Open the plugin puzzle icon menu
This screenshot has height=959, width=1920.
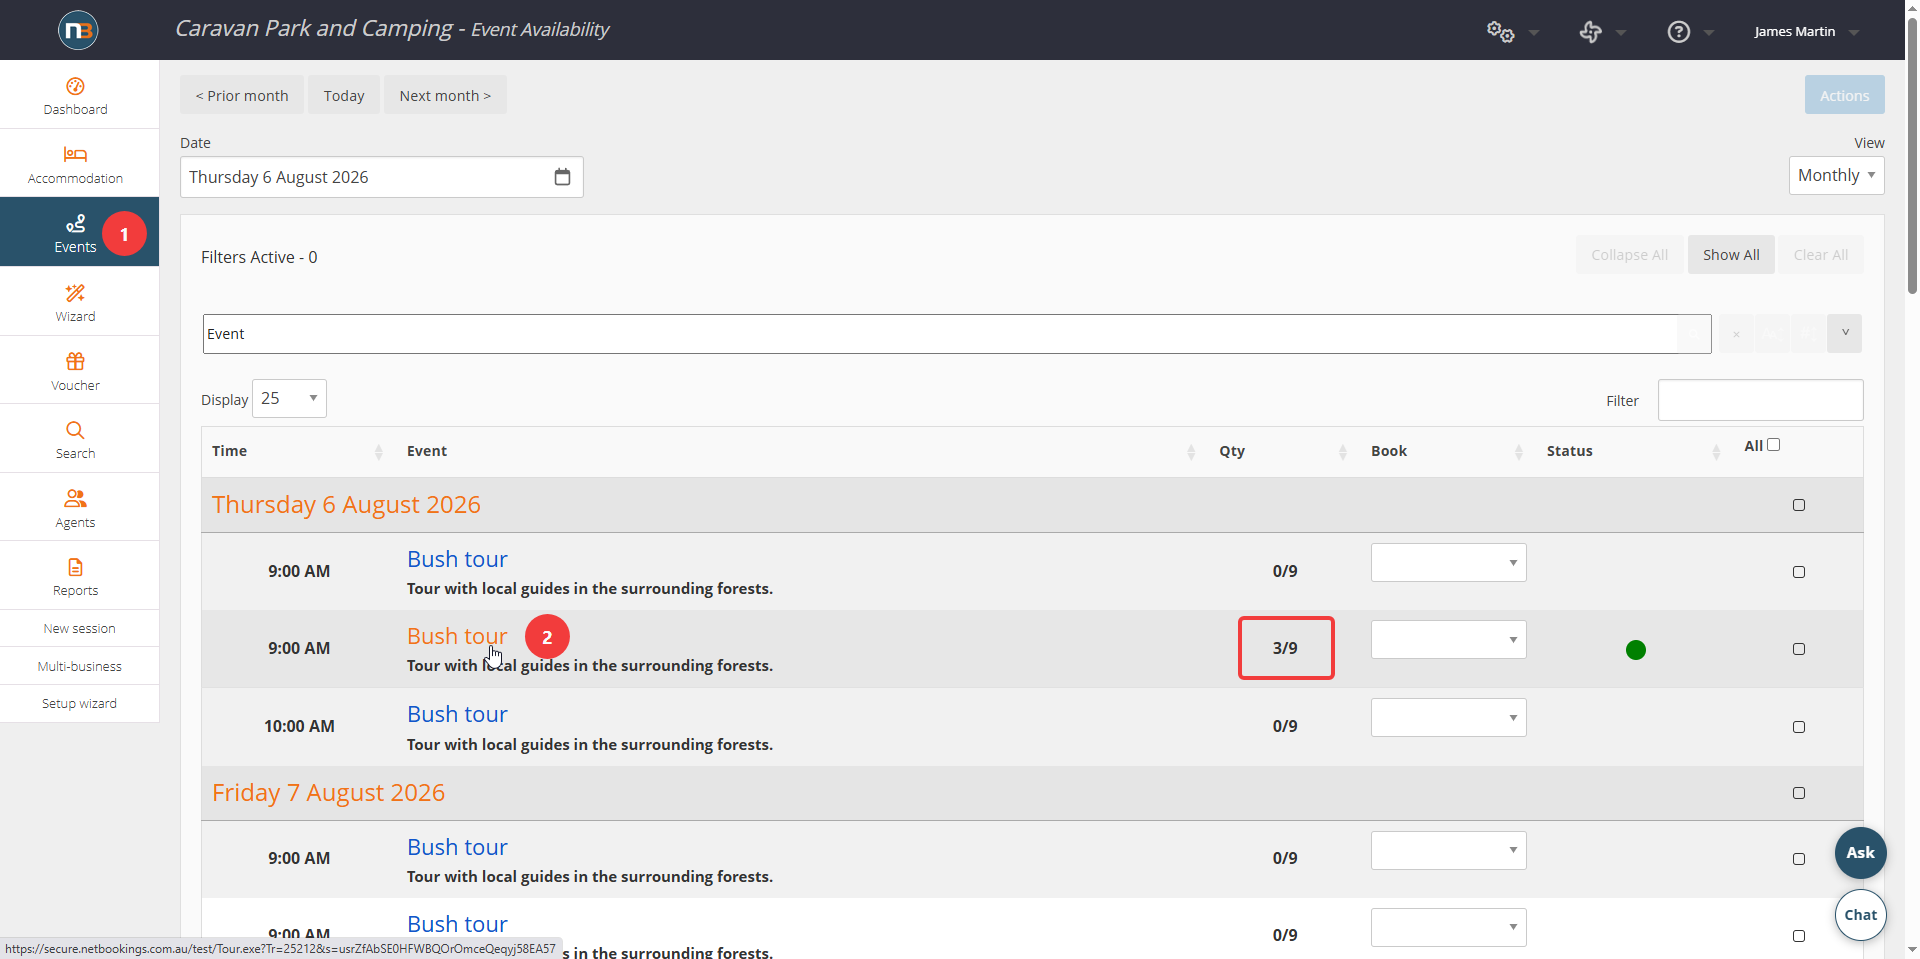(1590, 32)
